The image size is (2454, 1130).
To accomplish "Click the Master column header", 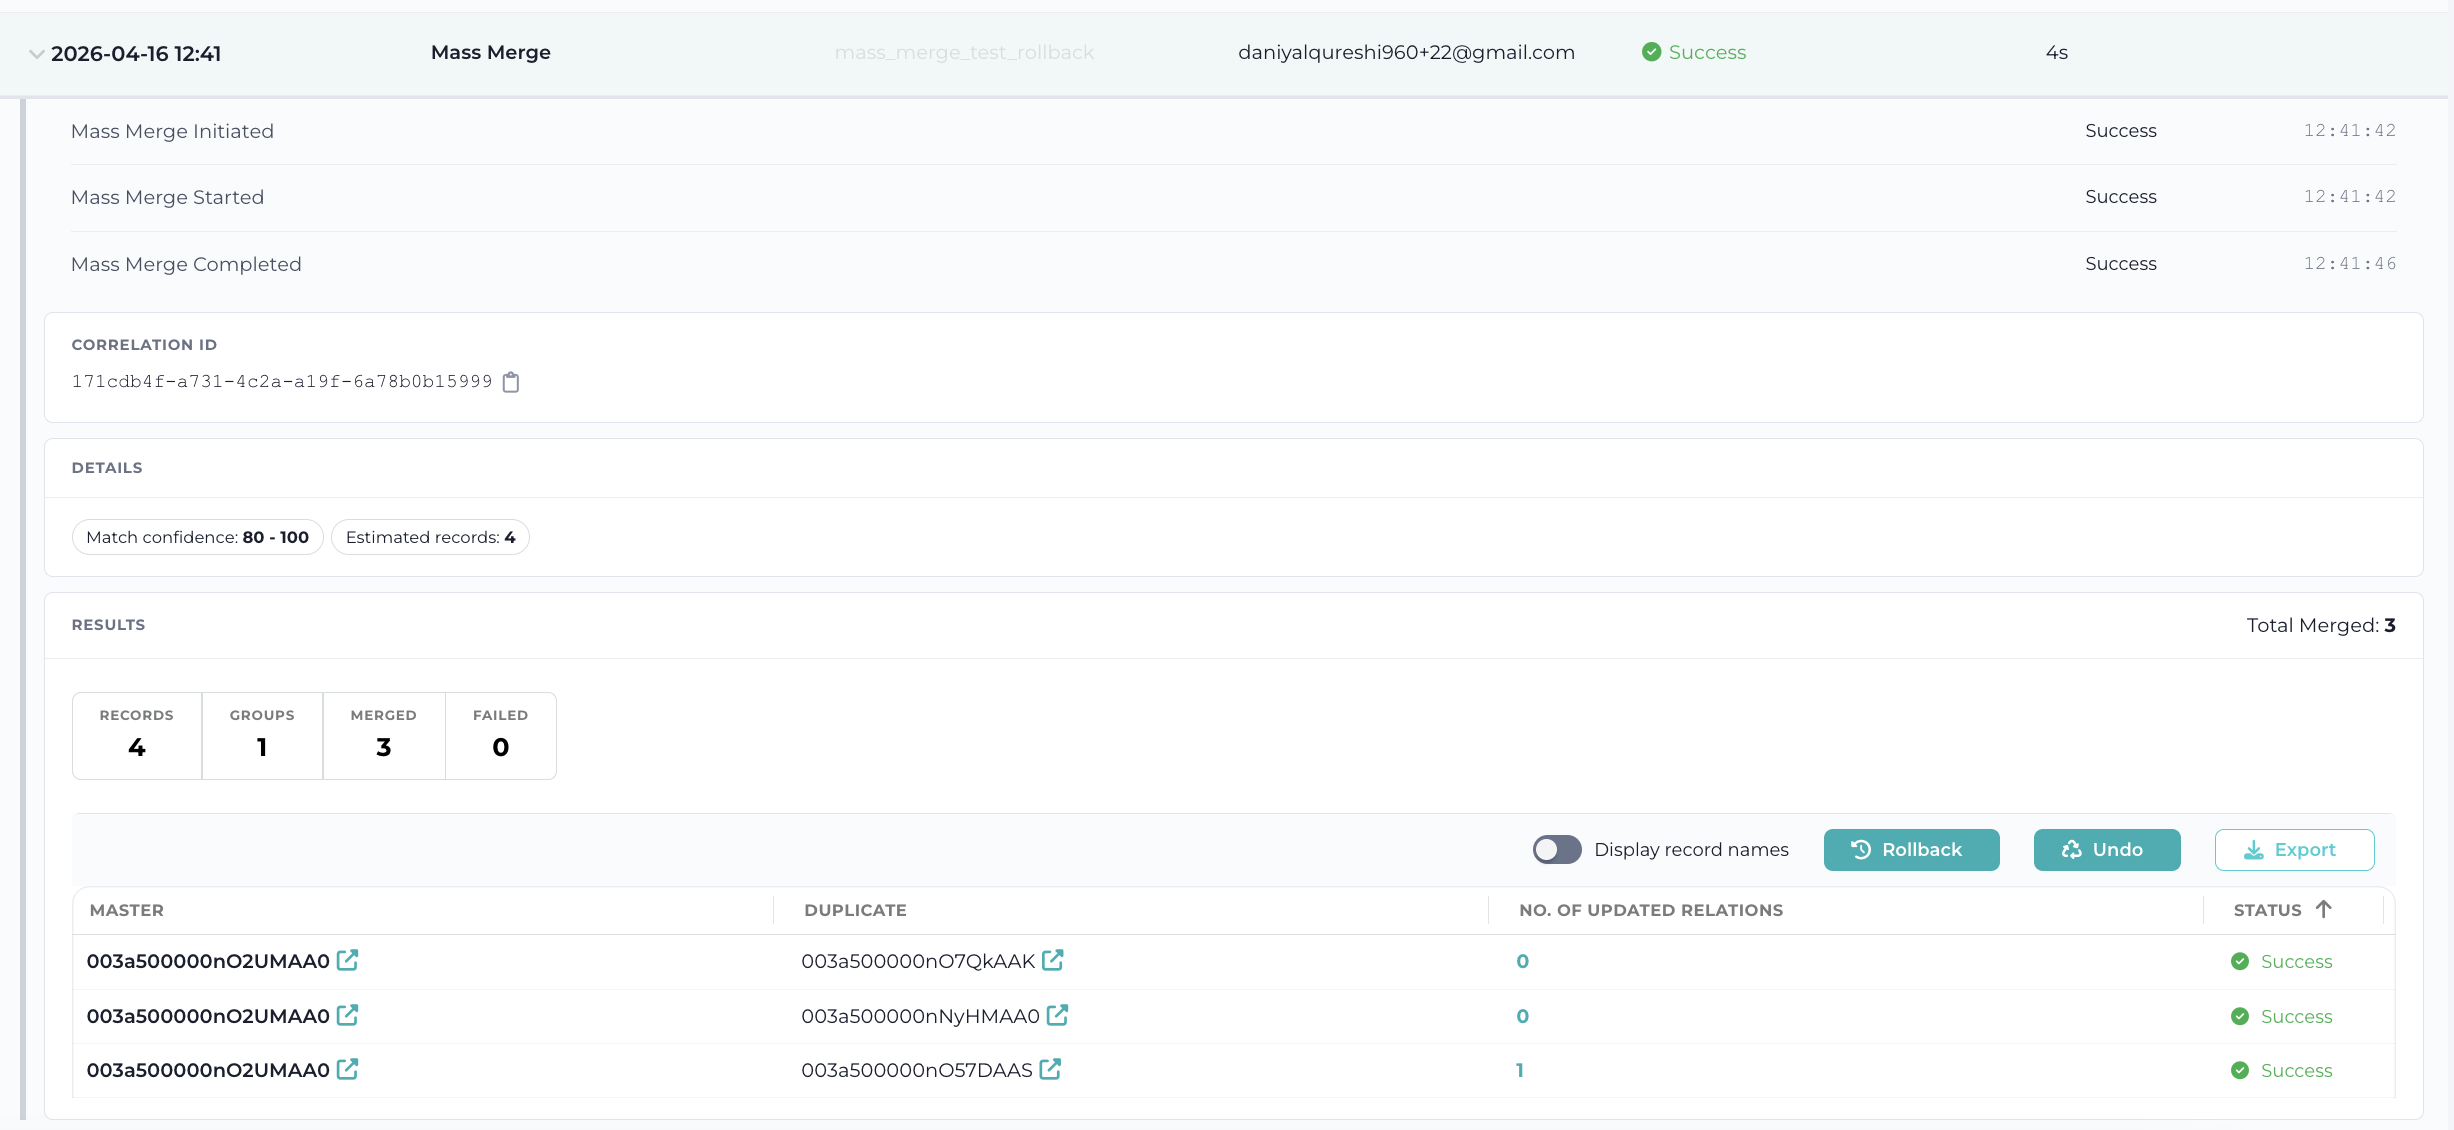I will point(127,911).
